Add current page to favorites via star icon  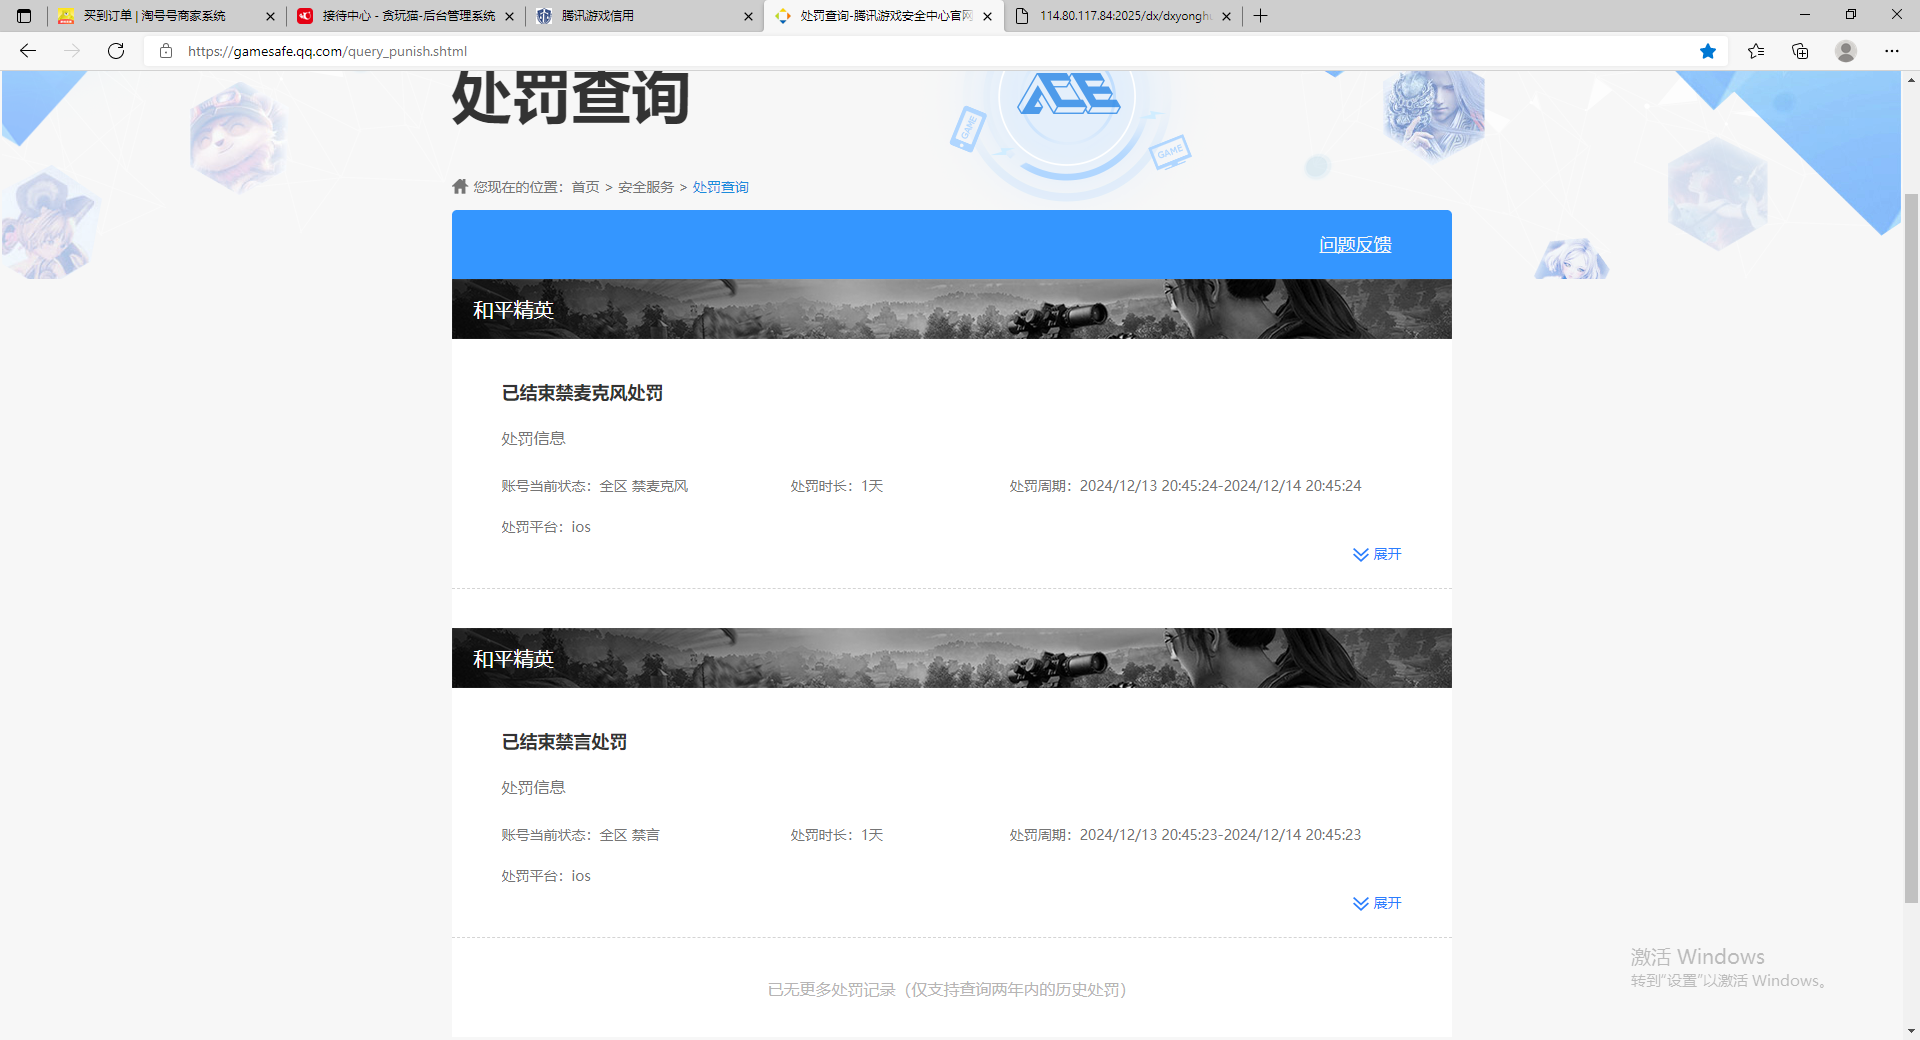[1707, 51]
